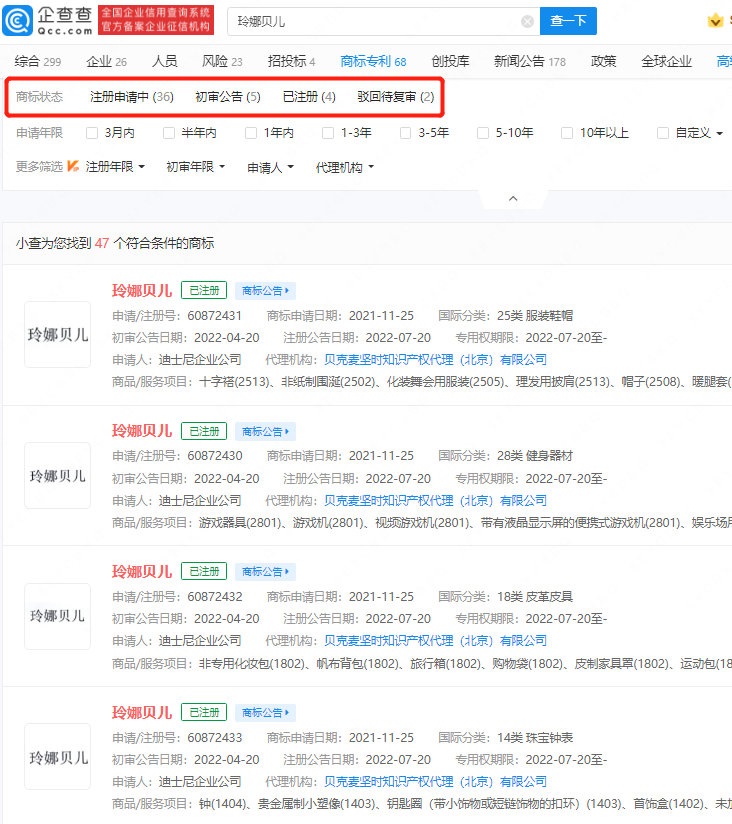Open the 新闻公告 178 tab
732x824 pixels.
click(530, 61)
